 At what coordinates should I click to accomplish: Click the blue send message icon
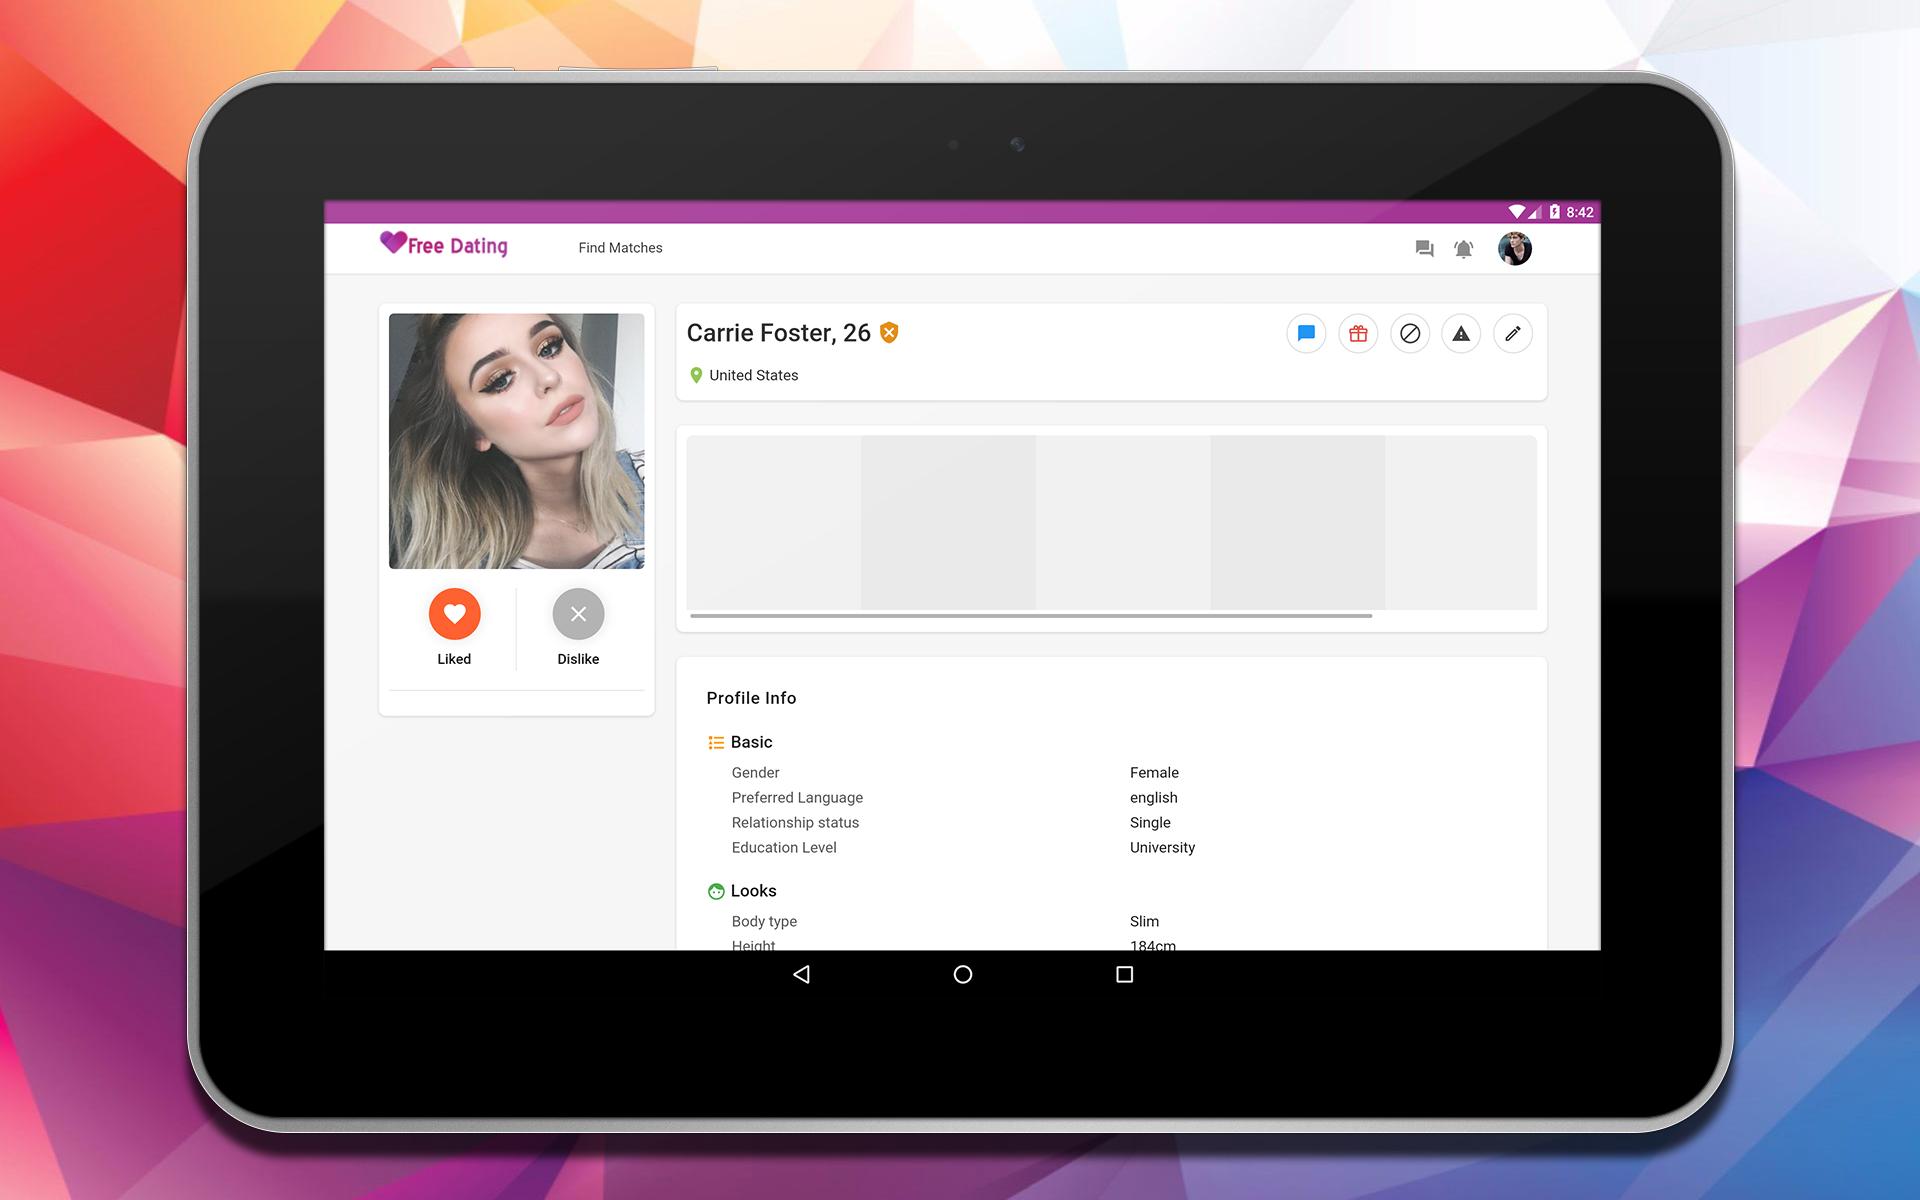pos(1306,333)
